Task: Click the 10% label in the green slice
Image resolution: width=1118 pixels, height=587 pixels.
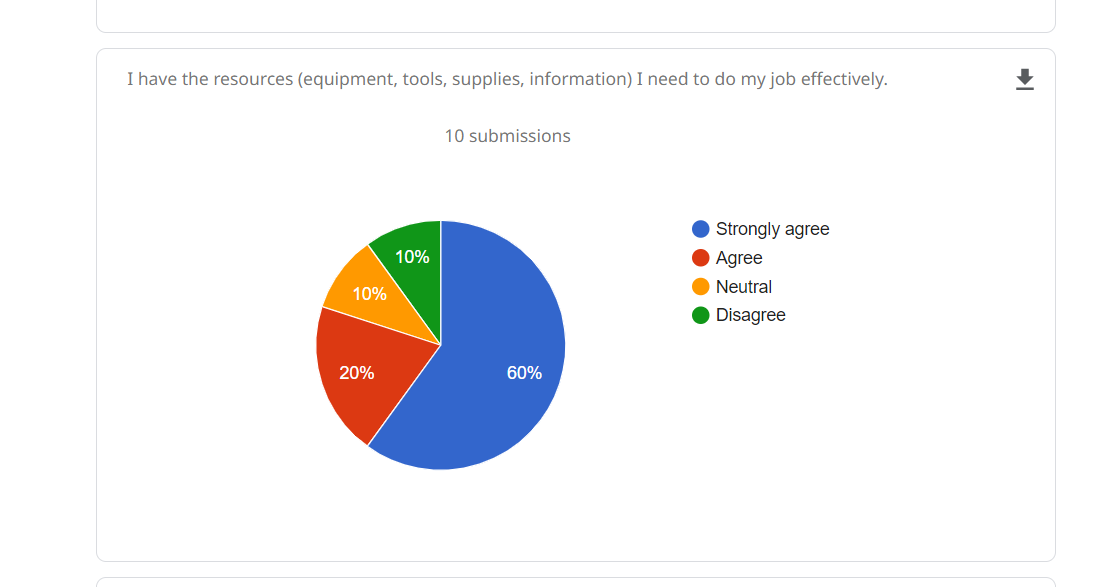Action: point(412,257)
